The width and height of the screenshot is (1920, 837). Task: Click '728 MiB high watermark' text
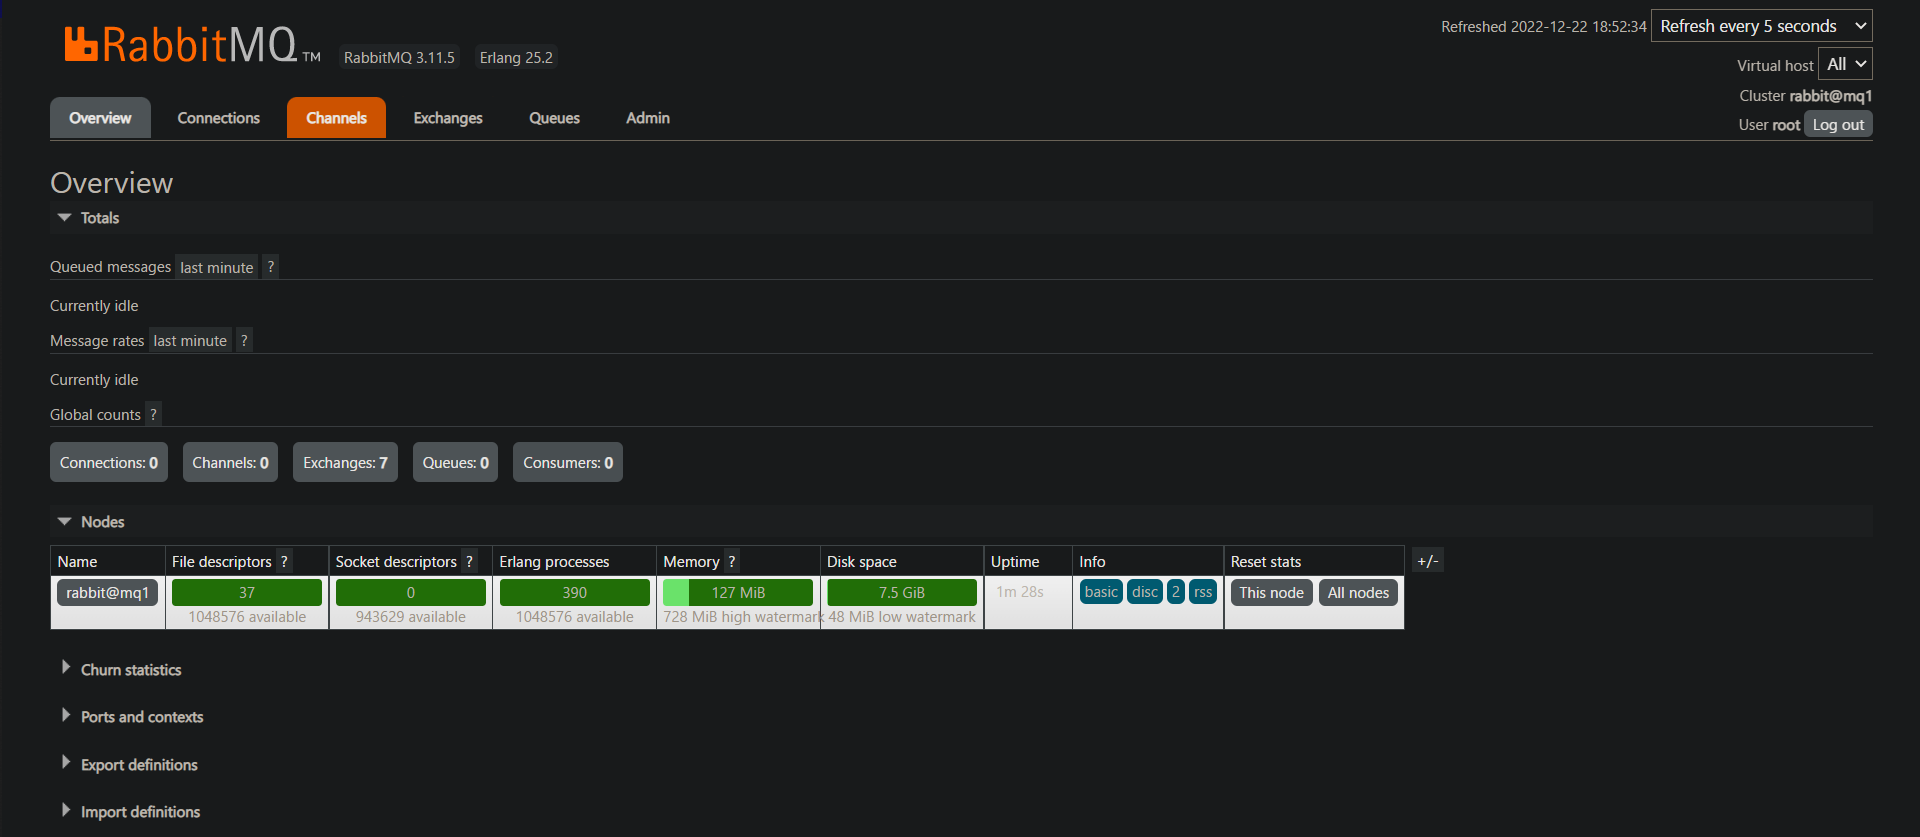pos(743,616)
